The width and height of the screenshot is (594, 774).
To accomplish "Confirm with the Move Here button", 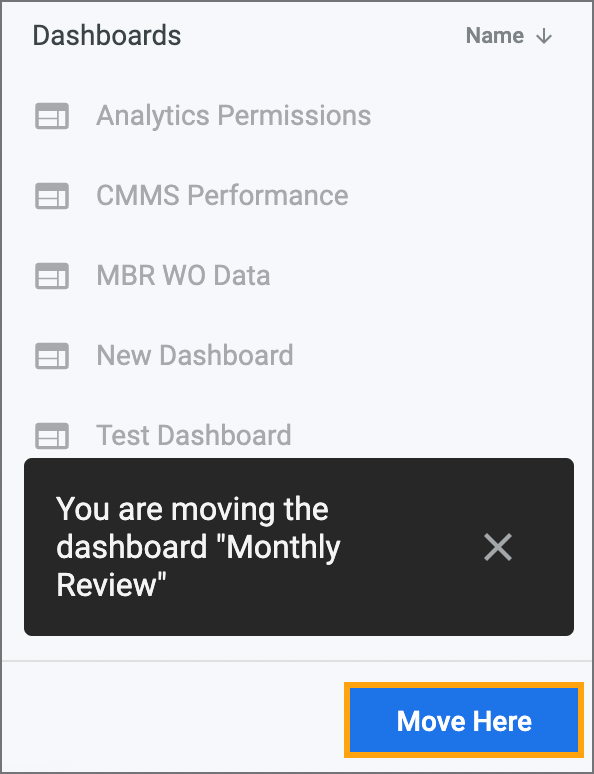I will (x=464, y=720).
